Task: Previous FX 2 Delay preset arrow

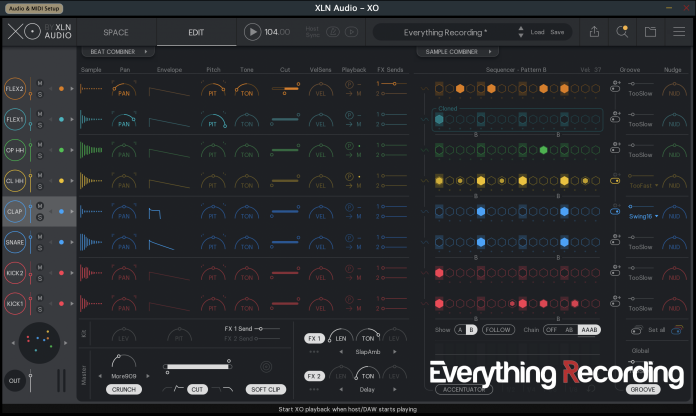Action: point(341,389)
